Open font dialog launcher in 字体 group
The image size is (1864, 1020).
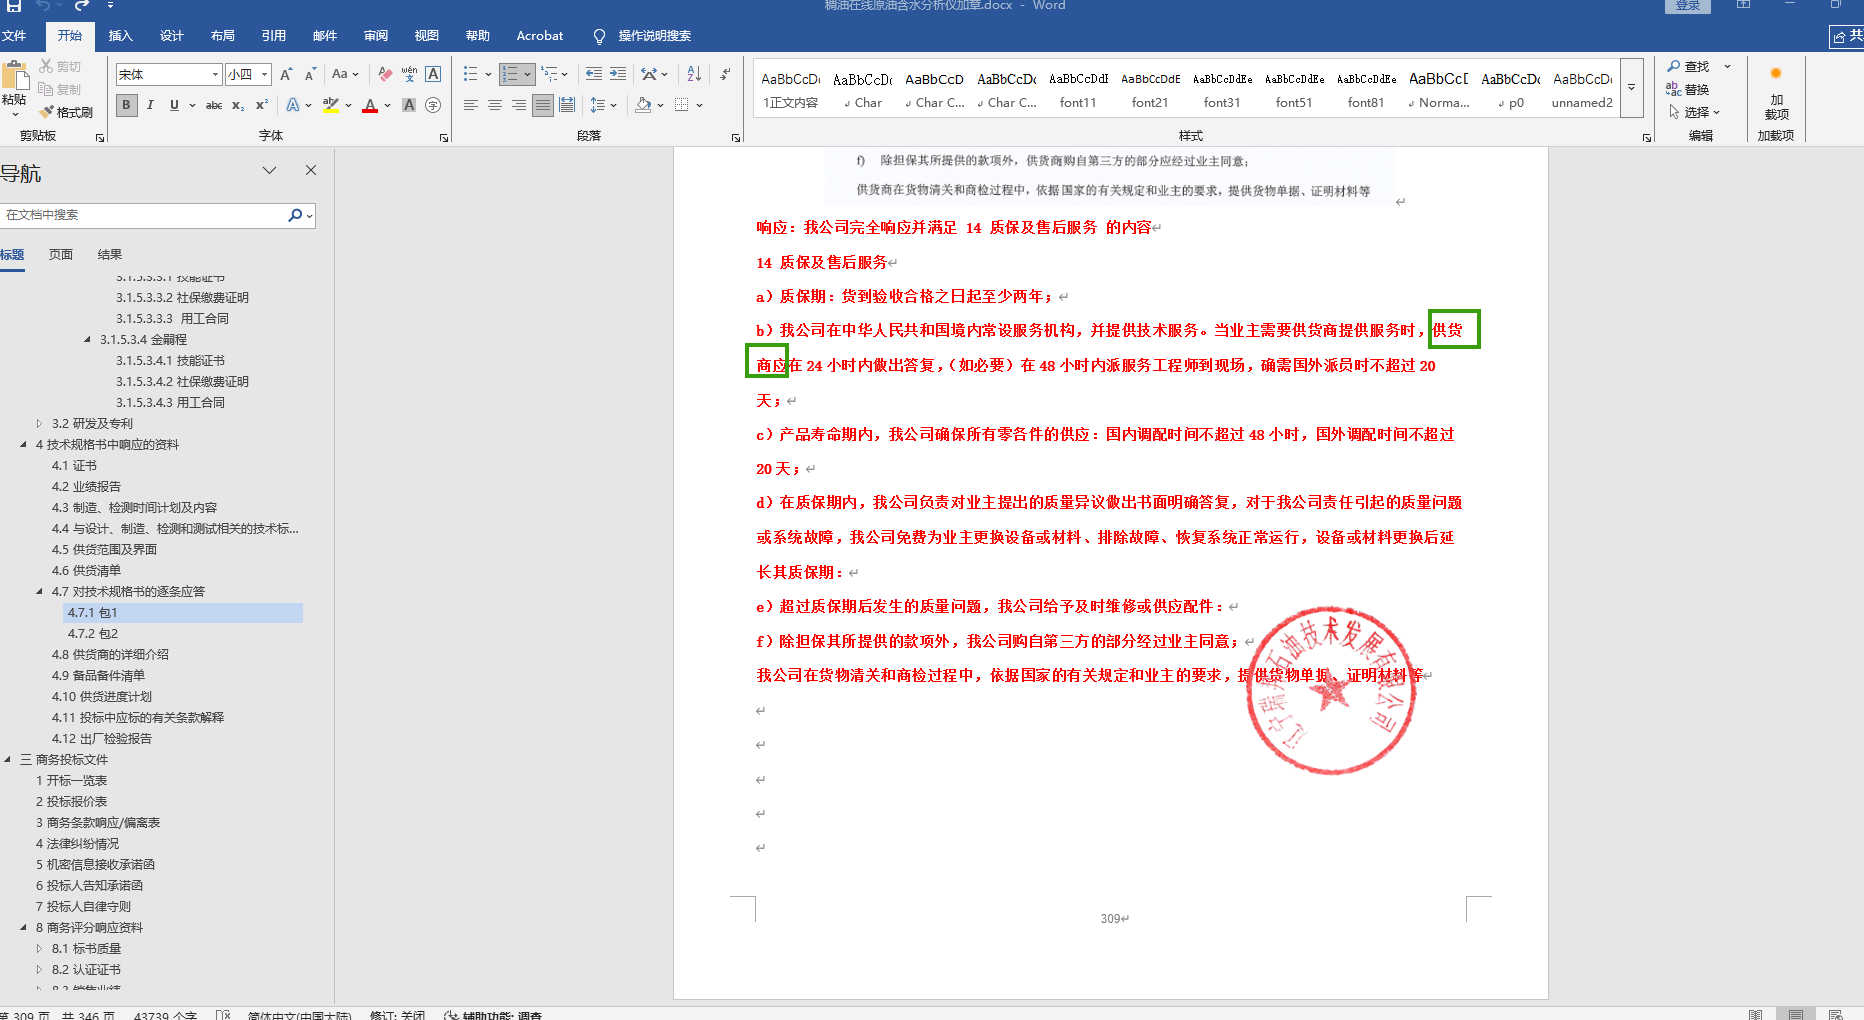(x=444, y=138)
